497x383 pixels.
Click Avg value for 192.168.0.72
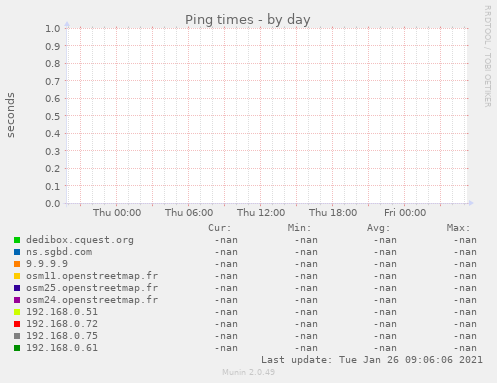pos(385,324)
